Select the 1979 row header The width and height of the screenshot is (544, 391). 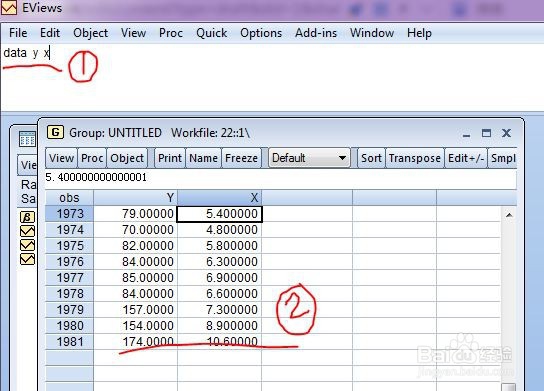[69, 309]
